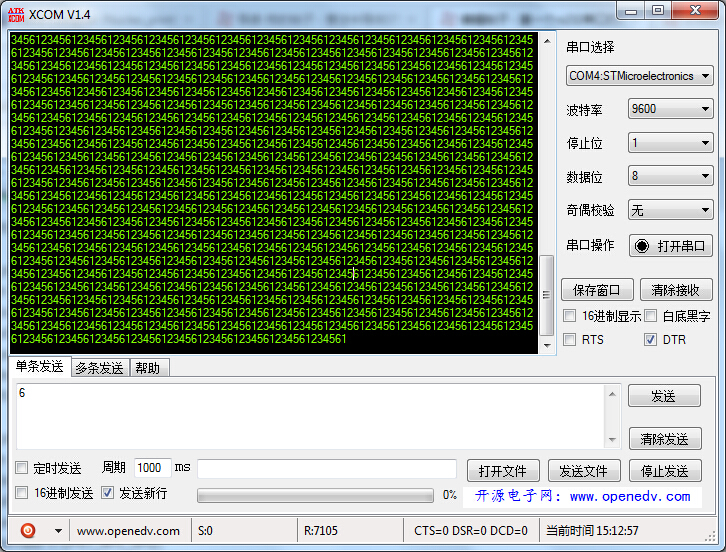Screen dimensions: 726x552
Task: Click the 清除发送 clear send button
Action: click(x=664, y=439)
